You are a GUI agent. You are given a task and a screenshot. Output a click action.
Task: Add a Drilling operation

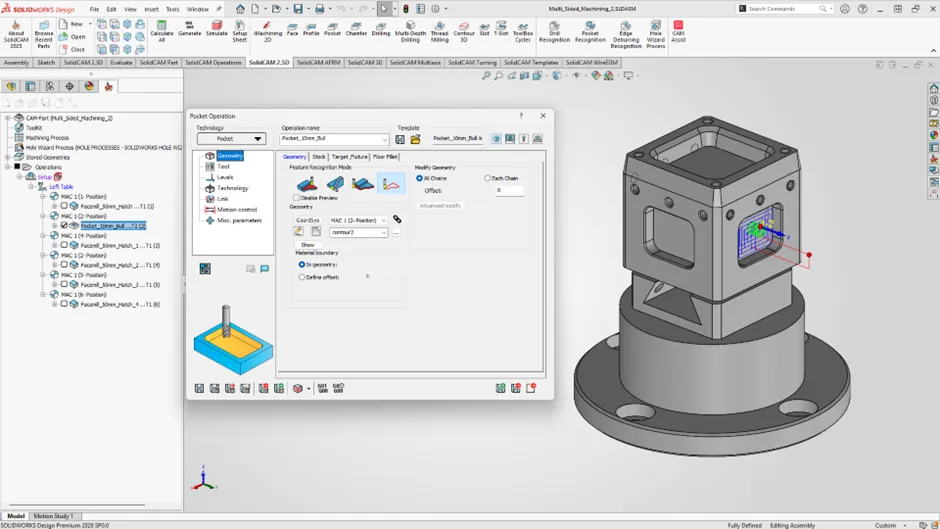[x=381, y=29]
